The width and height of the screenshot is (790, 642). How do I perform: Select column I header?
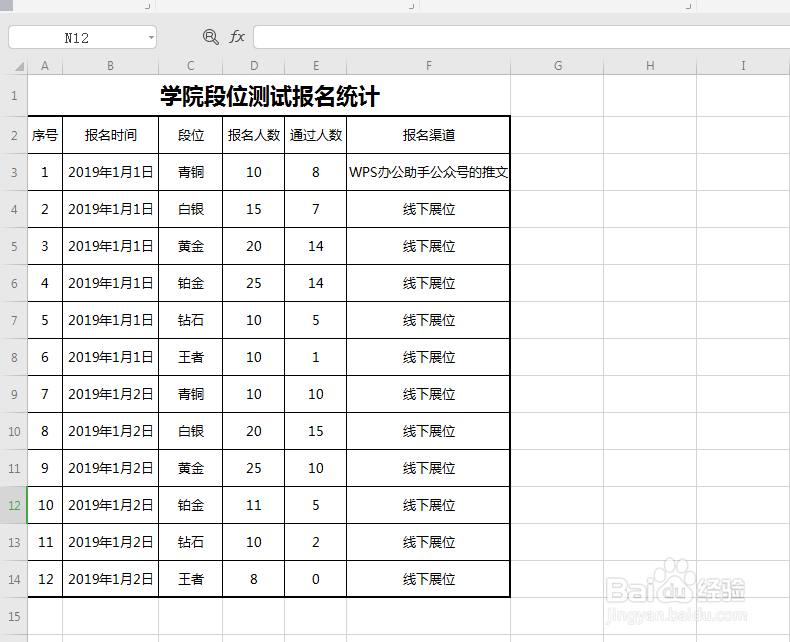[743, 66]
